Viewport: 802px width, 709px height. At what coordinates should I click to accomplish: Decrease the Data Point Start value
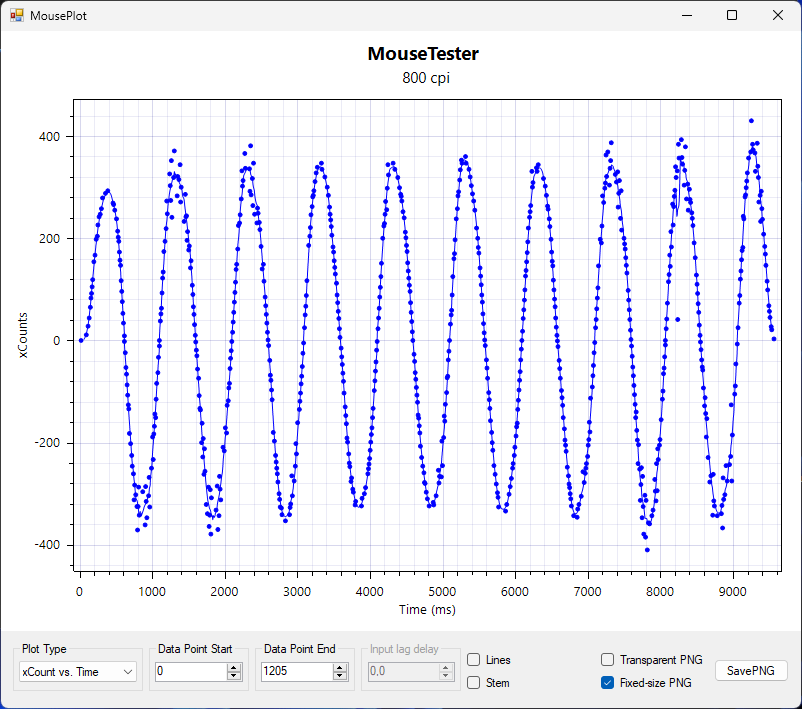(234, 676)
